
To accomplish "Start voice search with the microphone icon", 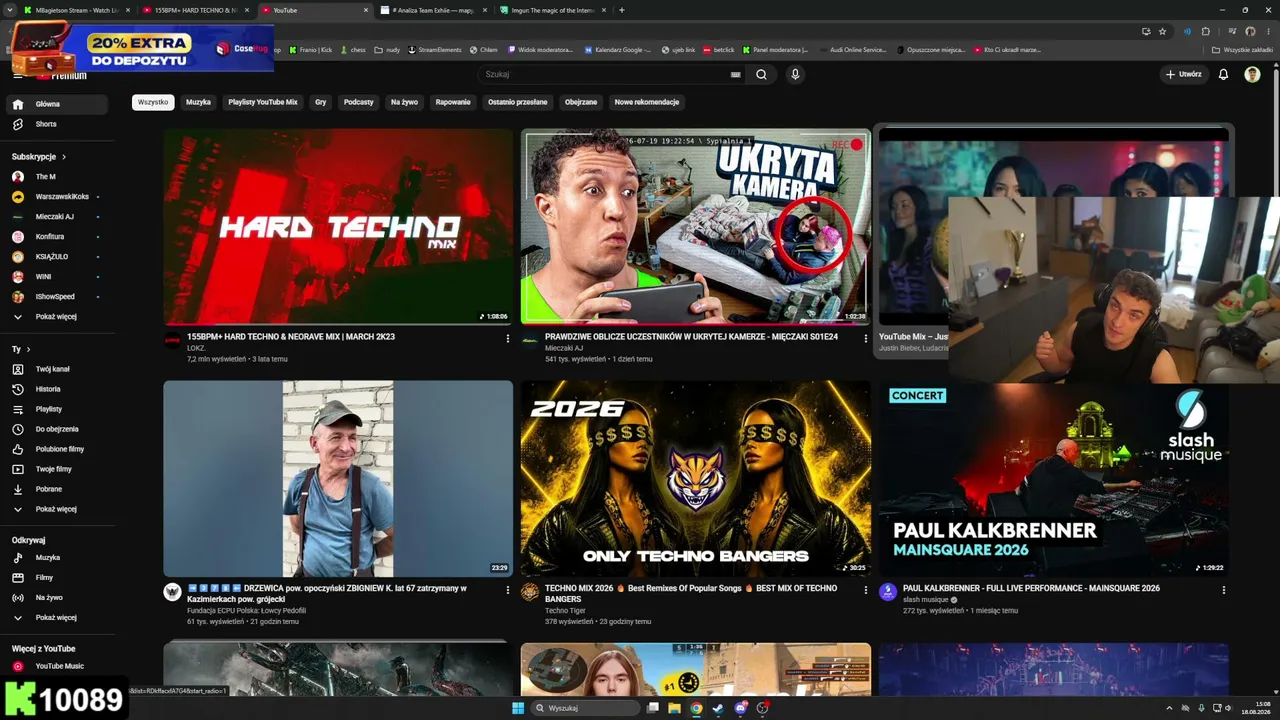I will (795, 74).
